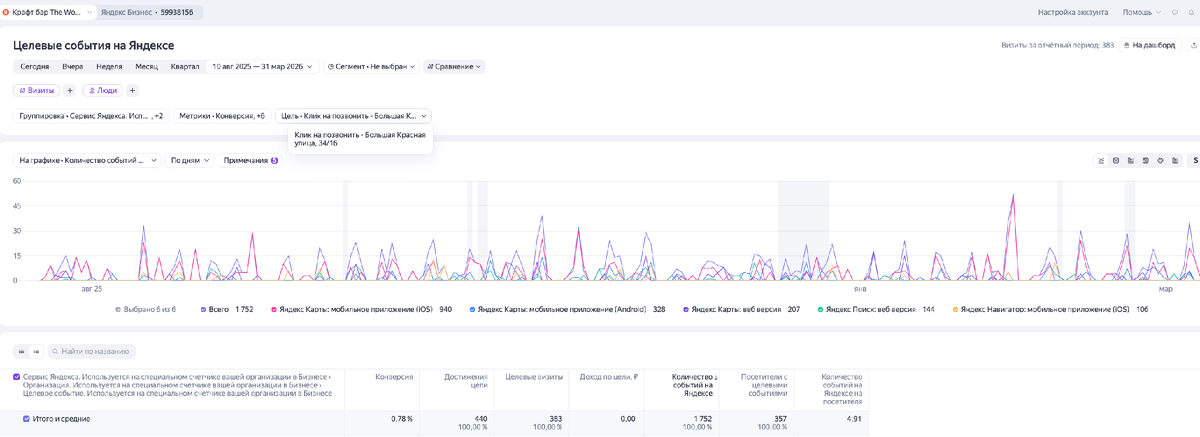Image resolution: width=1200 pixels, height=437 pixels.
Task: Click the 4,91 events per visitor cell
Action: pyautogui.click(x=853, y=419)
